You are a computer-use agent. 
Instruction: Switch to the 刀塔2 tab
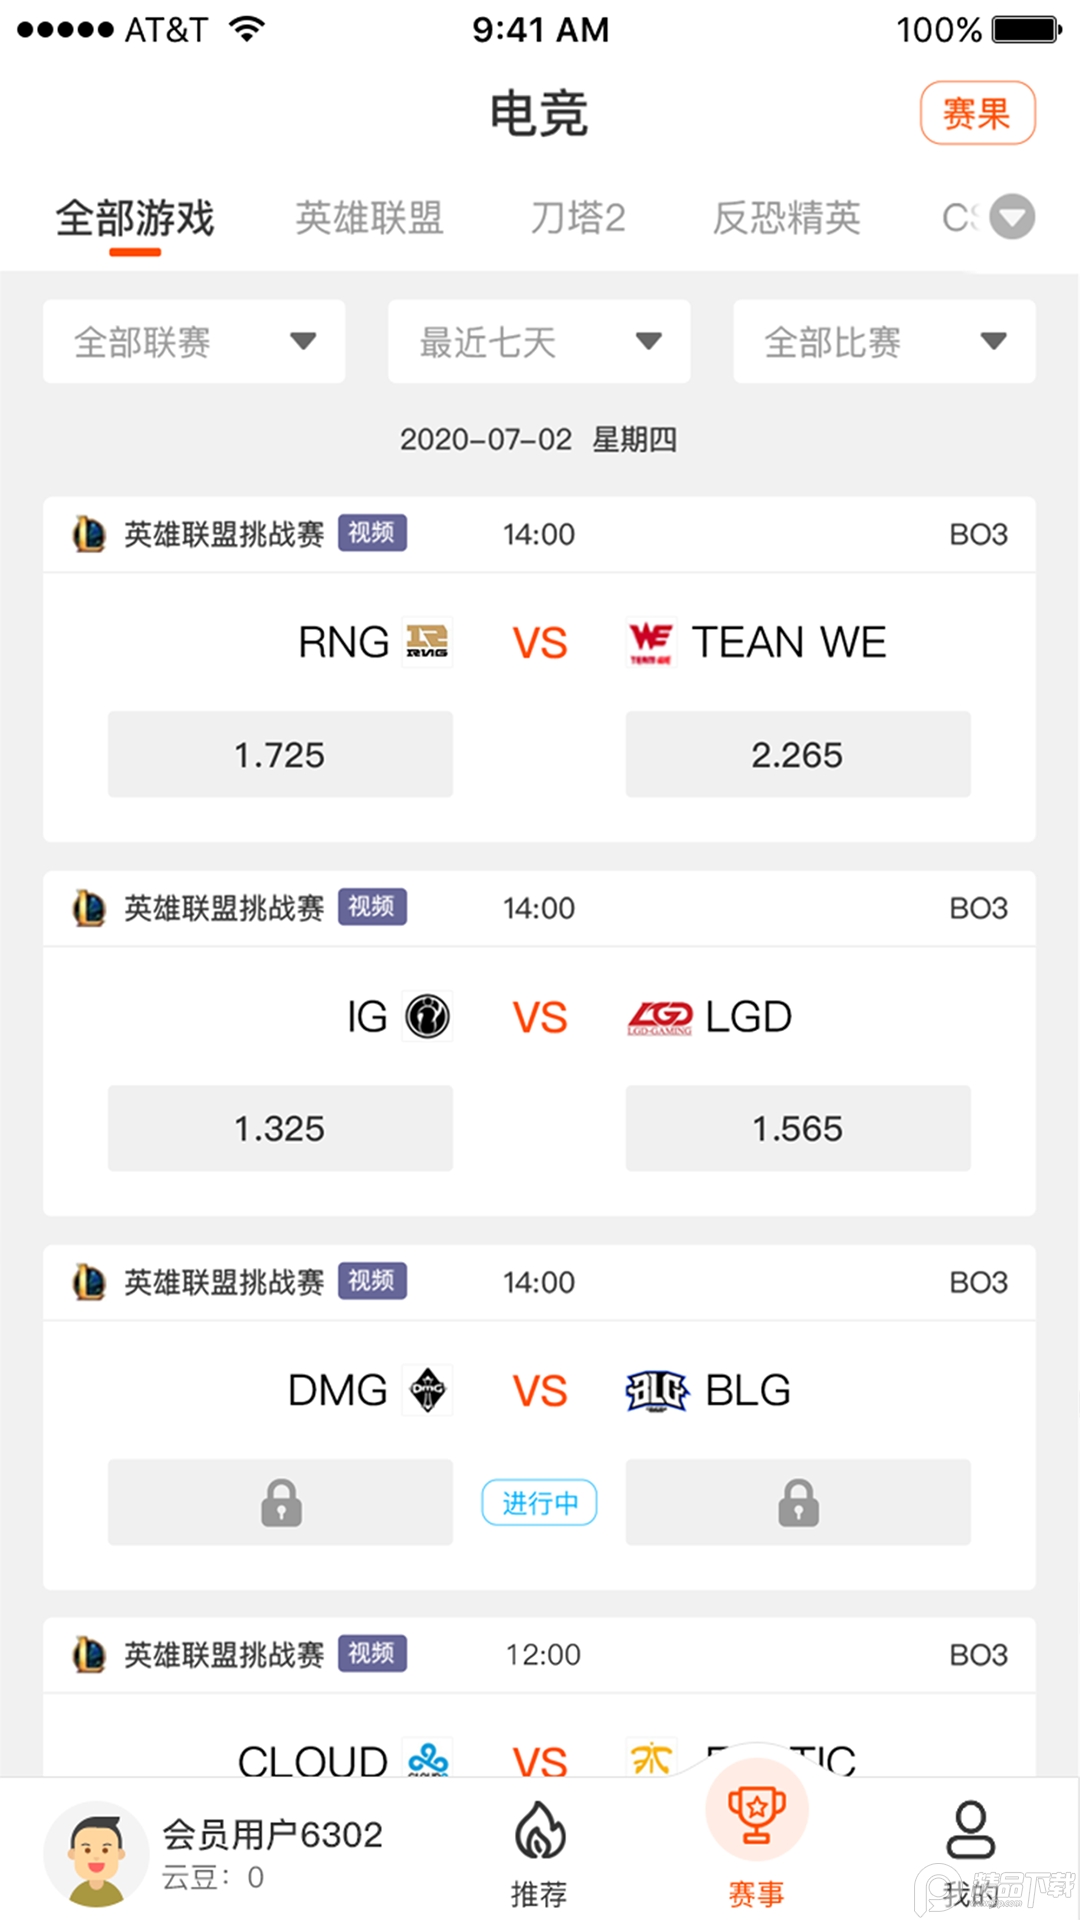tap(578, 218)
